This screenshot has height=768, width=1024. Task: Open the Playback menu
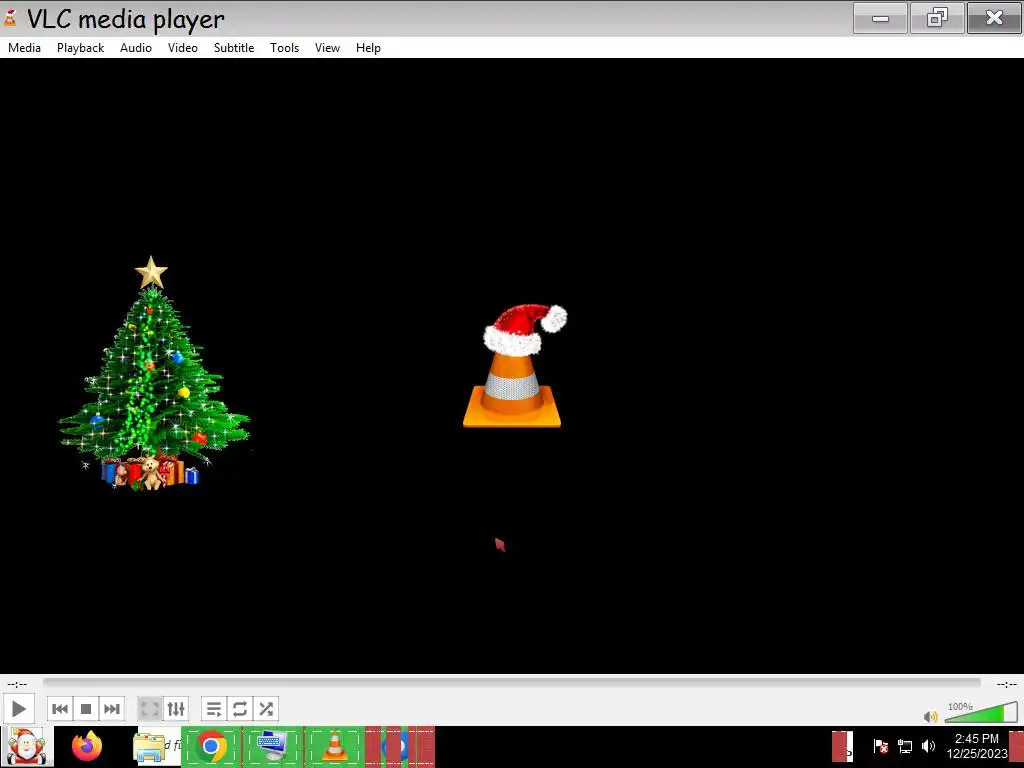(x=80, y=48)
